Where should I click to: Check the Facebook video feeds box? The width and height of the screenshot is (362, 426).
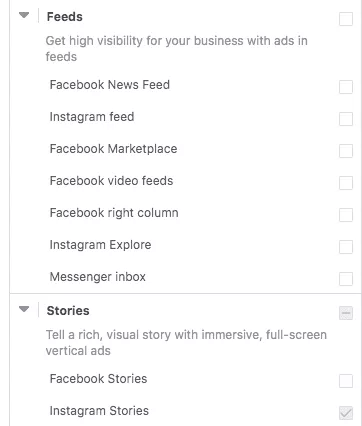pyautogui.click(x=346, y=183)
